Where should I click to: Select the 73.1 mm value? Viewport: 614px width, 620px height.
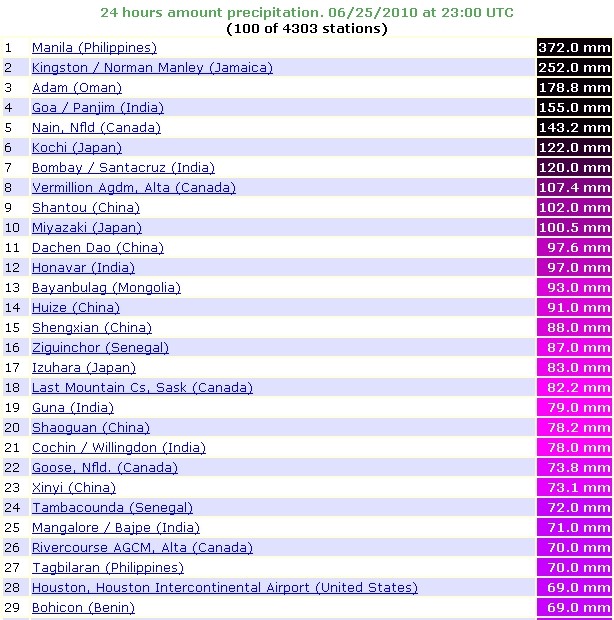(x=574, y=488)
